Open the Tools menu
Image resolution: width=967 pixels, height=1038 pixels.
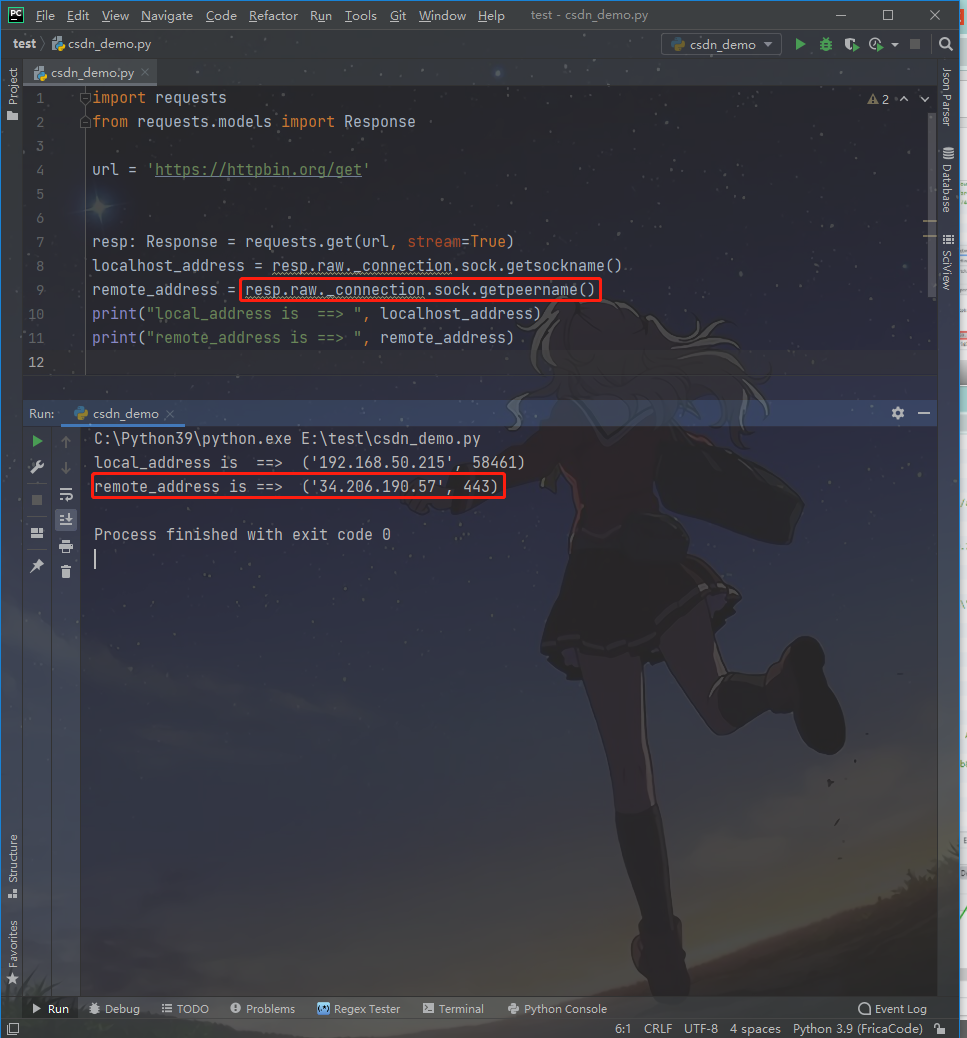(x=361, y=15)
